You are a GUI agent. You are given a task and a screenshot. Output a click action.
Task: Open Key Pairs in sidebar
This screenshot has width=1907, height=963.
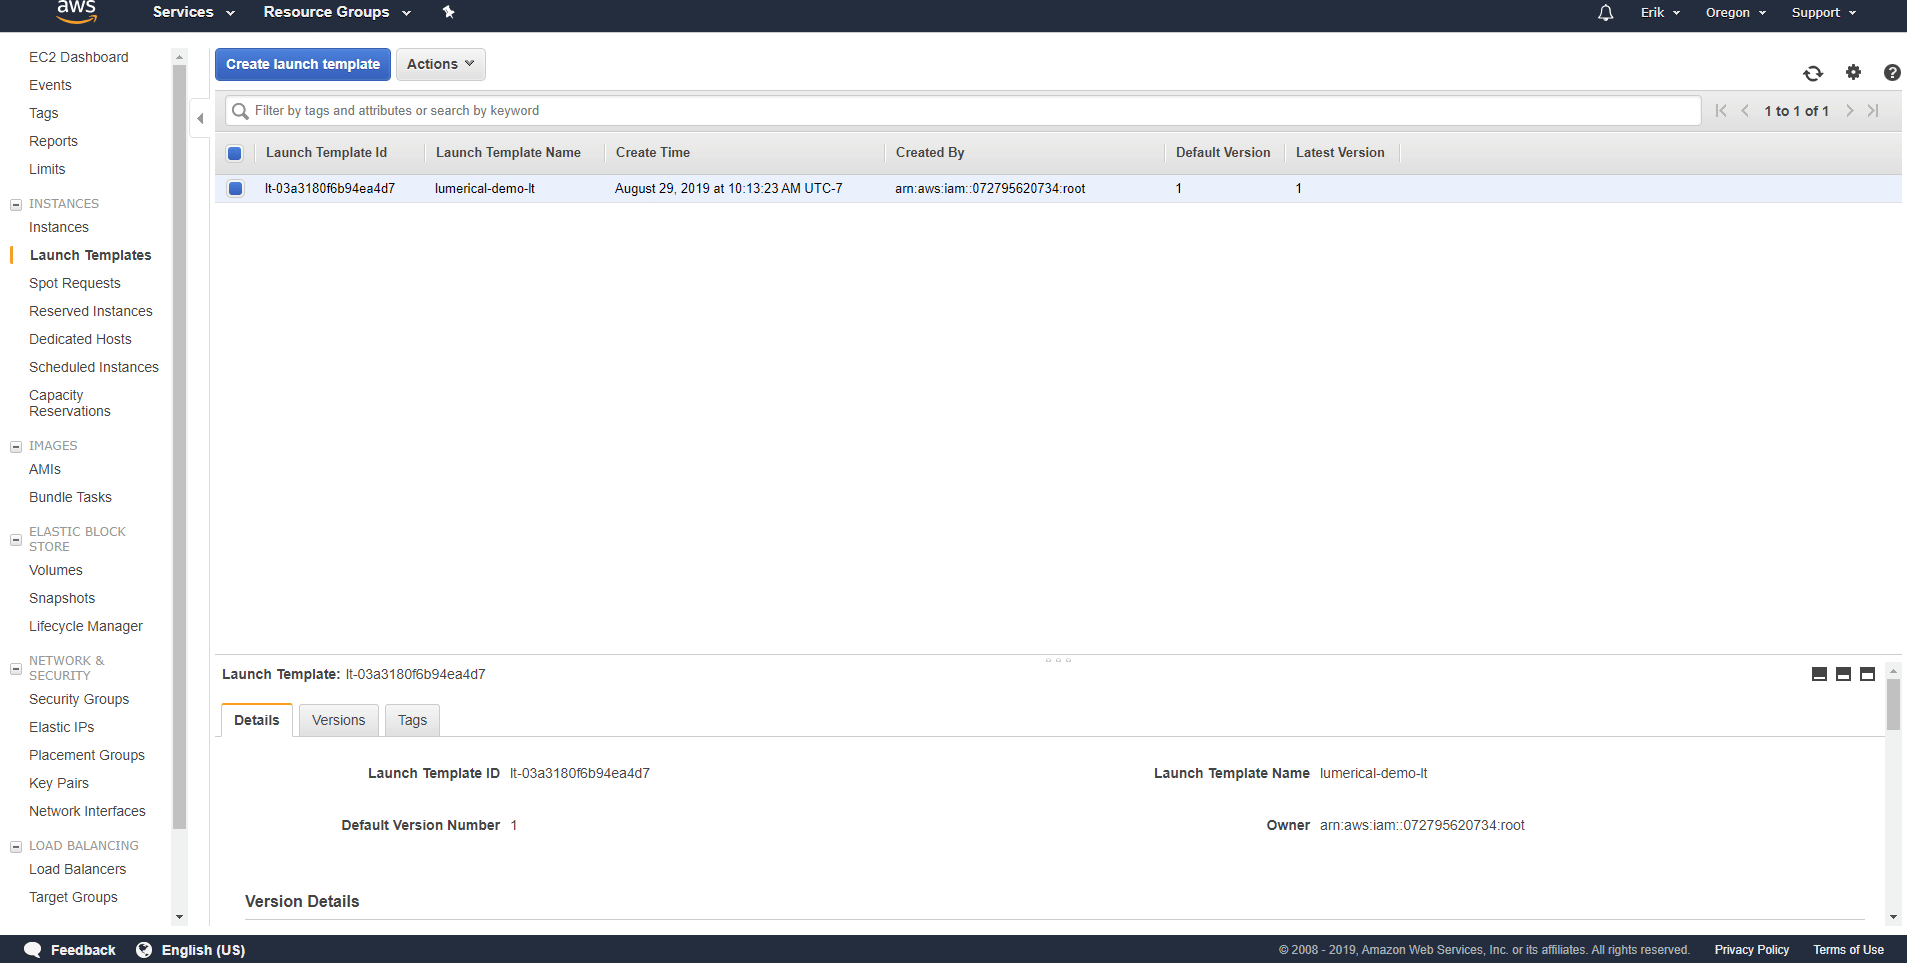point(59,783)
